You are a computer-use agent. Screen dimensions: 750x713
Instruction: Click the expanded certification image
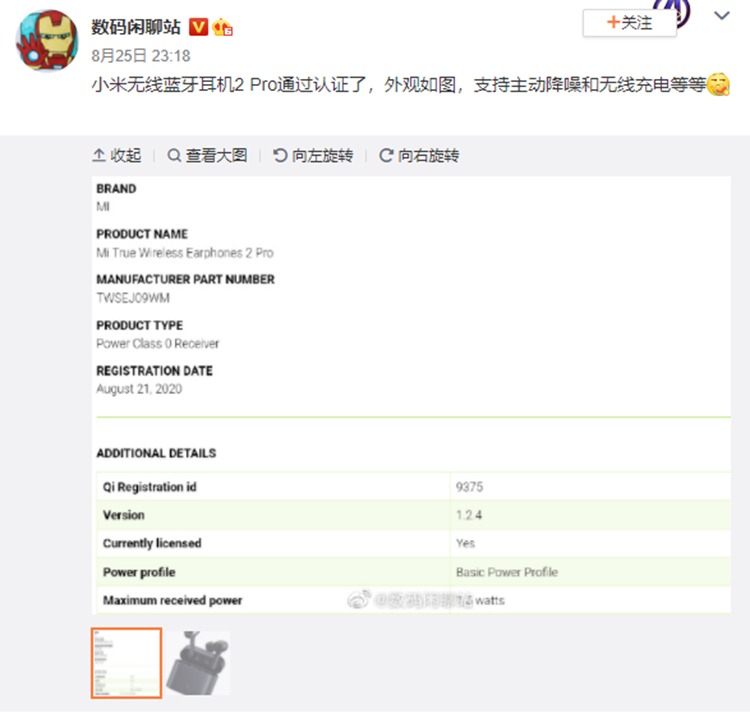[x=411, y=395]
